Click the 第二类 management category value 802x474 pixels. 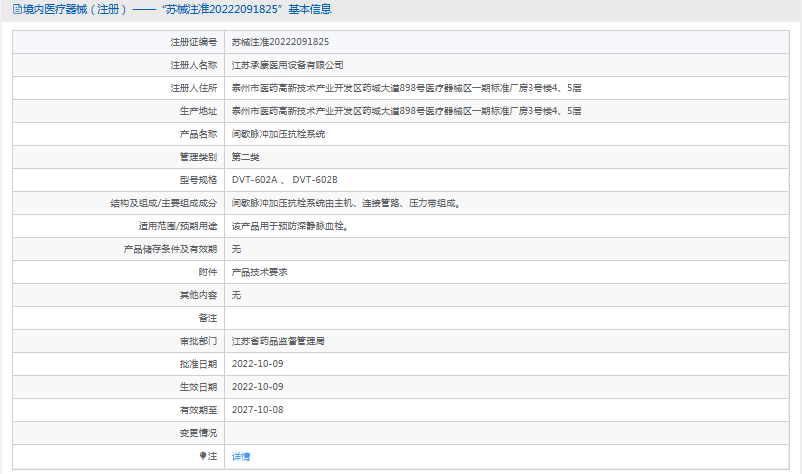(x=246, y=157)
